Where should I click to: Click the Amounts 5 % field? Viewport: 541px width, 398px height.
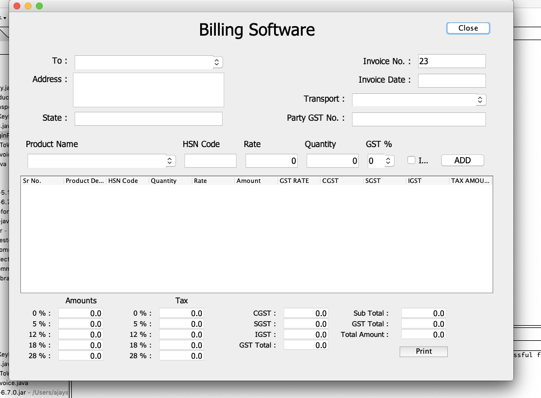(81, 324)
